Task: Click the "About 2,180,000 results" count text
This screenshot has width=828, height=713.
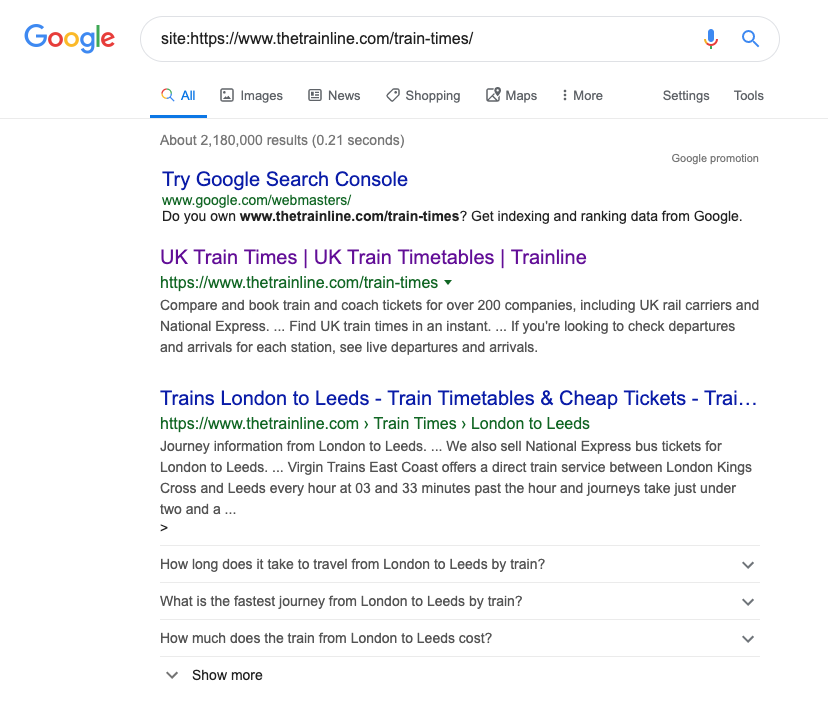Action: point(282,140)
